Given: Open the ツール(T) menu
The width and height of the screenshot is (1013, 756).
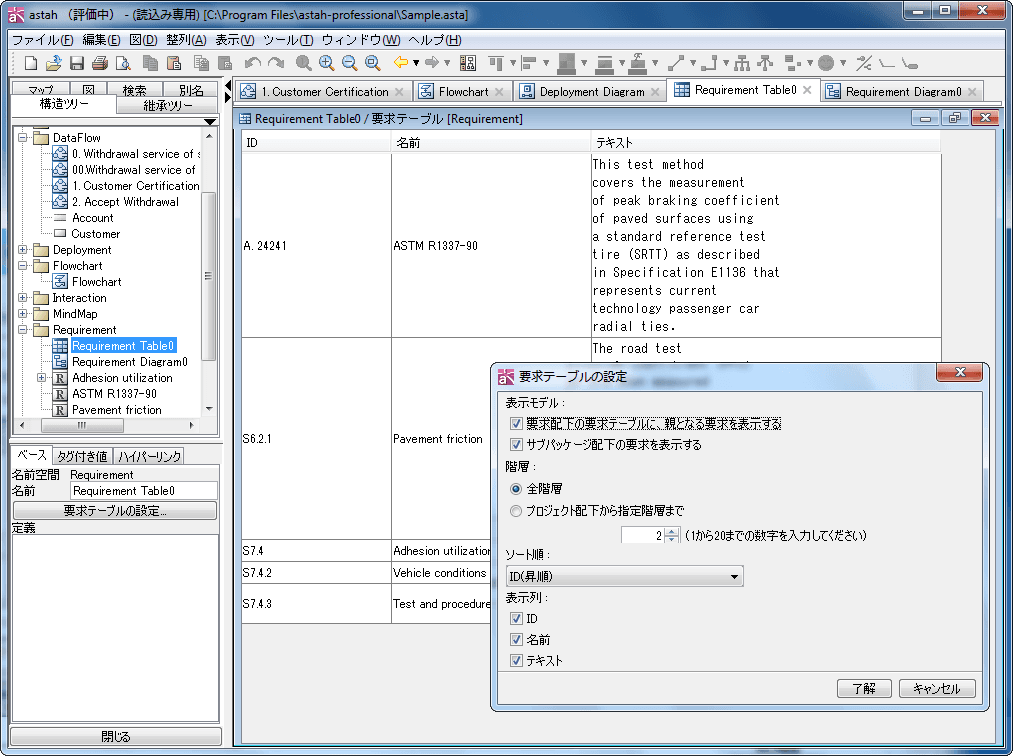Looking at the screenshot, I should (288, 40).
